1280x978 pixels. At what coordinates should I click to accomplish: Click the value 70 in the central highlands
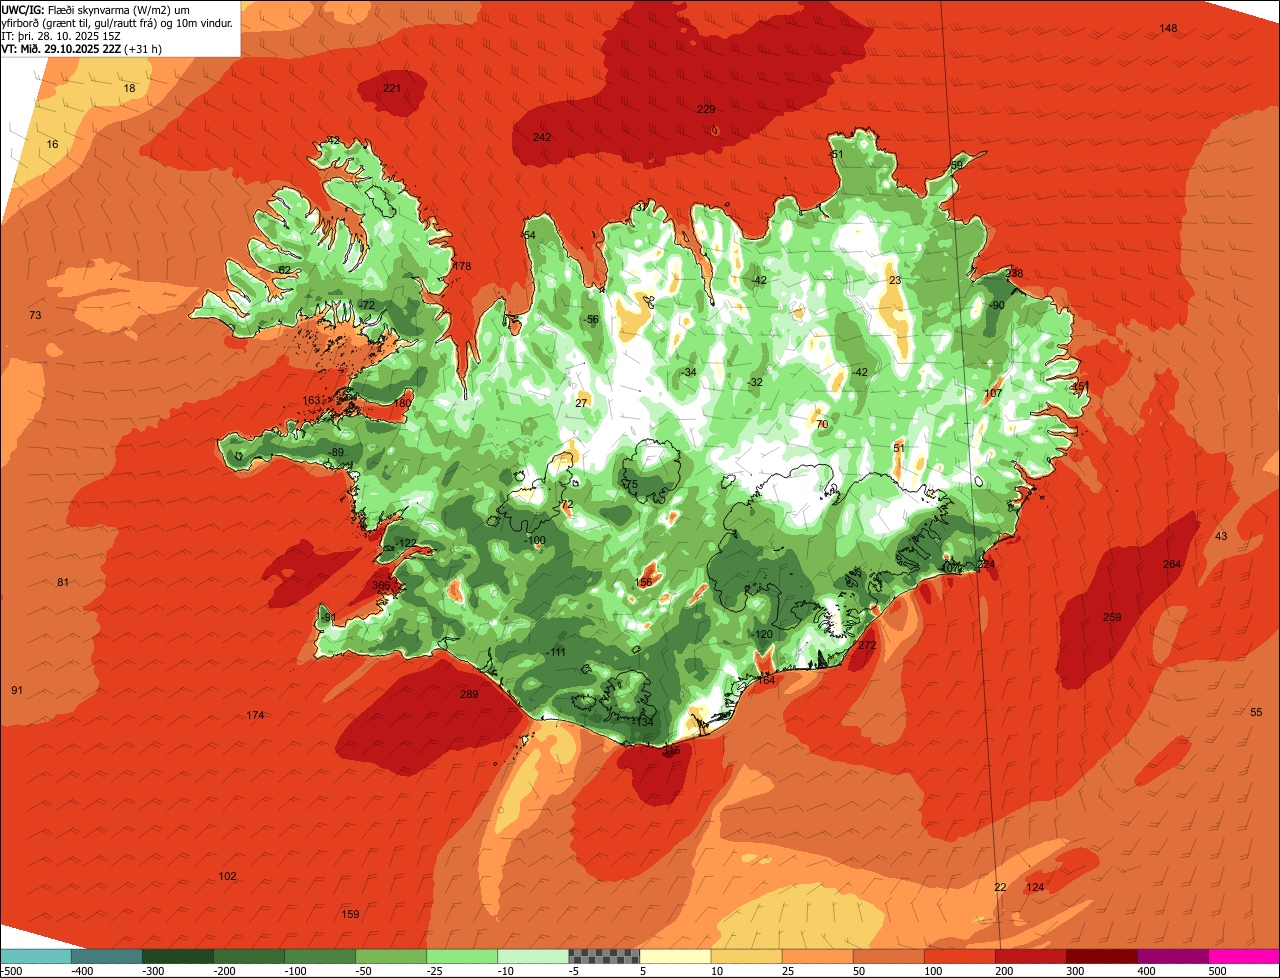822,424
